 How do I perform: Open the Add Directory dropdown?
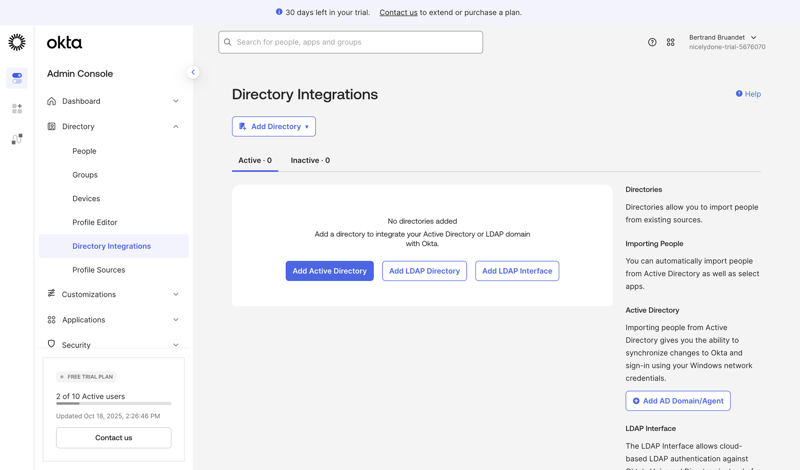coord(274,127)
